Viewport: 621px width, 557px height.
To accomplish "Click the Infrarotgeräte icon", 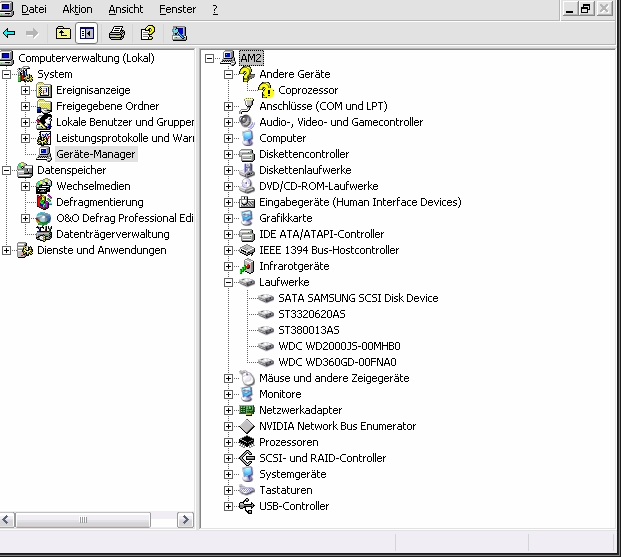I will [x=247, y=266].
